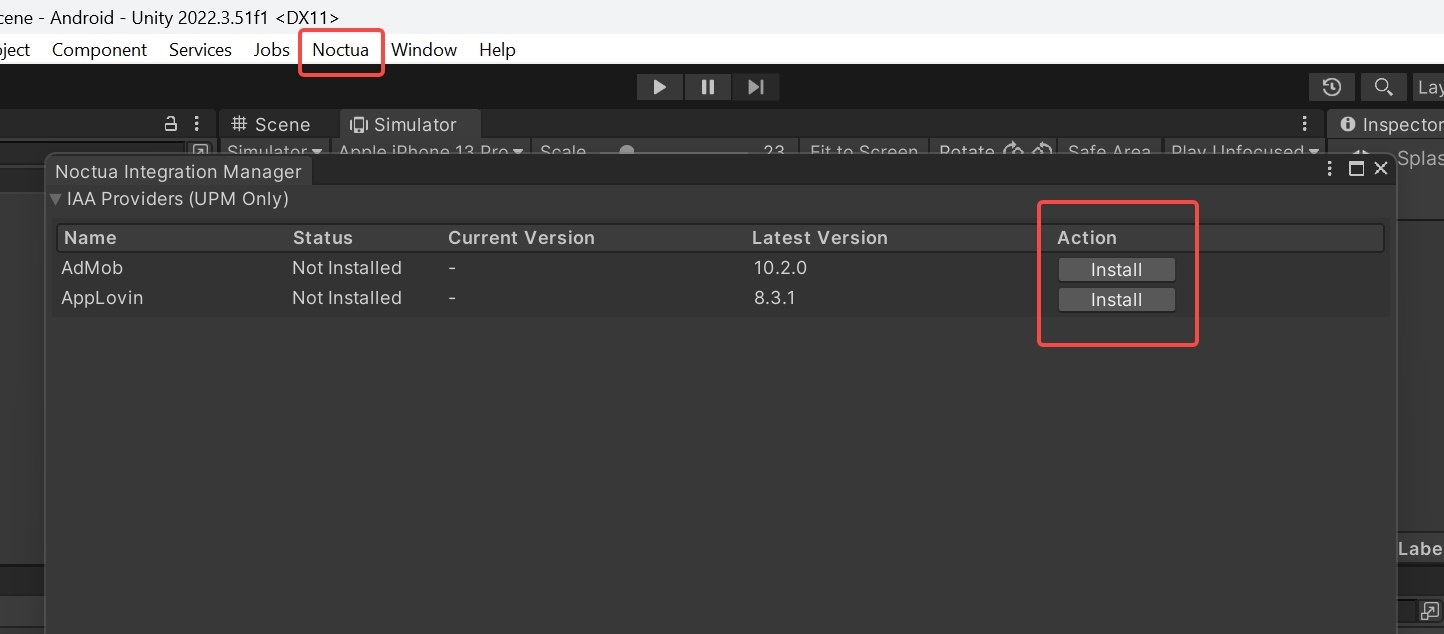1444x634 pixels.
Task: Install the AppLovin provider
Action: [1116, 300]
